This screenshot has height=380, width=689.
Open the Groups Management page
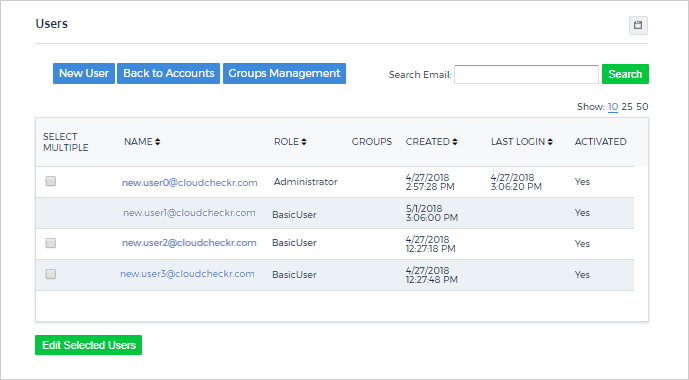coord(284,73)
